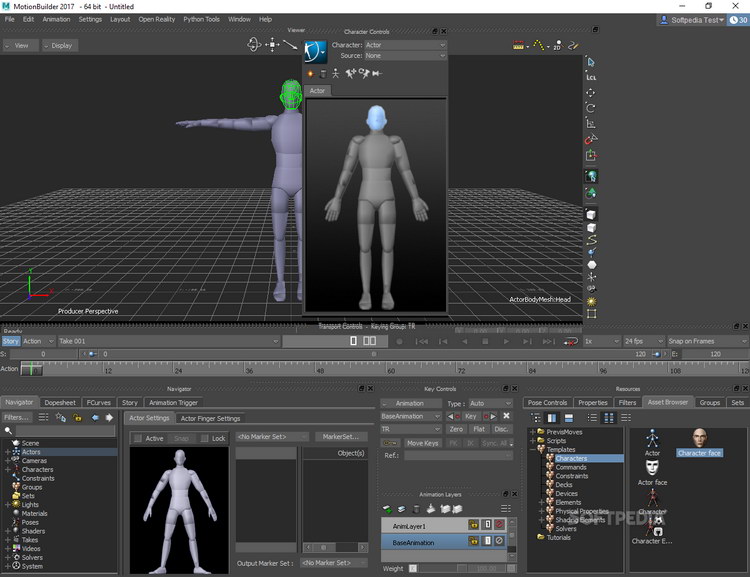
Task: Toggle mute on AnimLayer1
Action: pyautogui.click(x=499, y=525)
